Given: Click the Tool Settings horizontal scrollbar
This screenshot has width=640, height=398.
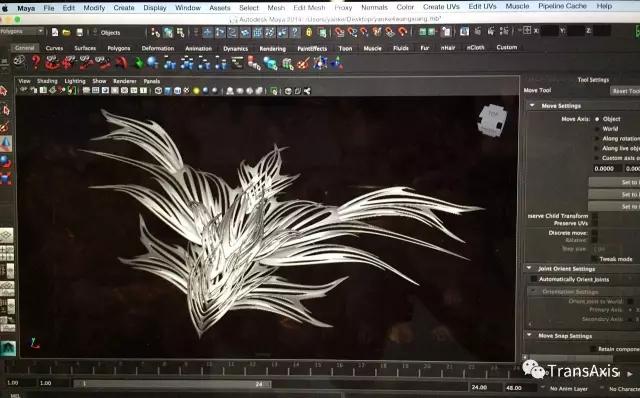Looking at the screenshot, I should coord(570,358).
